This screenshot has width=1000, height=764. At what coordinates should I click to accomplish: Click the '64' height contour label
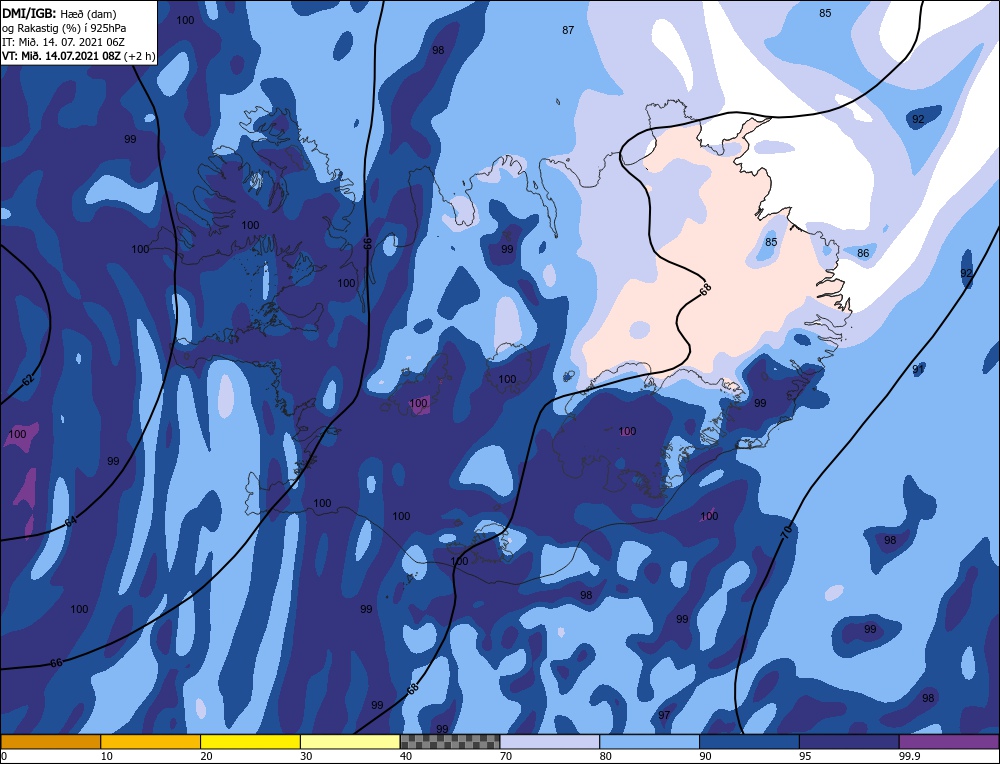pyautogui.click(x=71, y=522)
